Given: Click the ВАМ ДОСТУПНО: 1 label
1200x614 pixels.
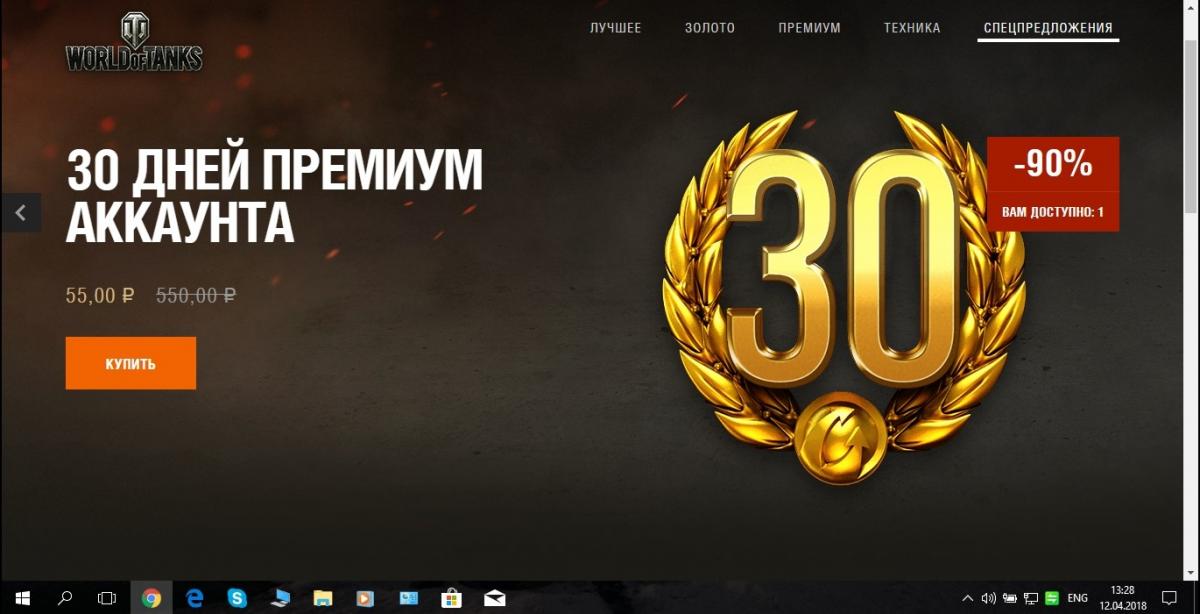Looking at the screenshot, I should [x=1053, y=212].
